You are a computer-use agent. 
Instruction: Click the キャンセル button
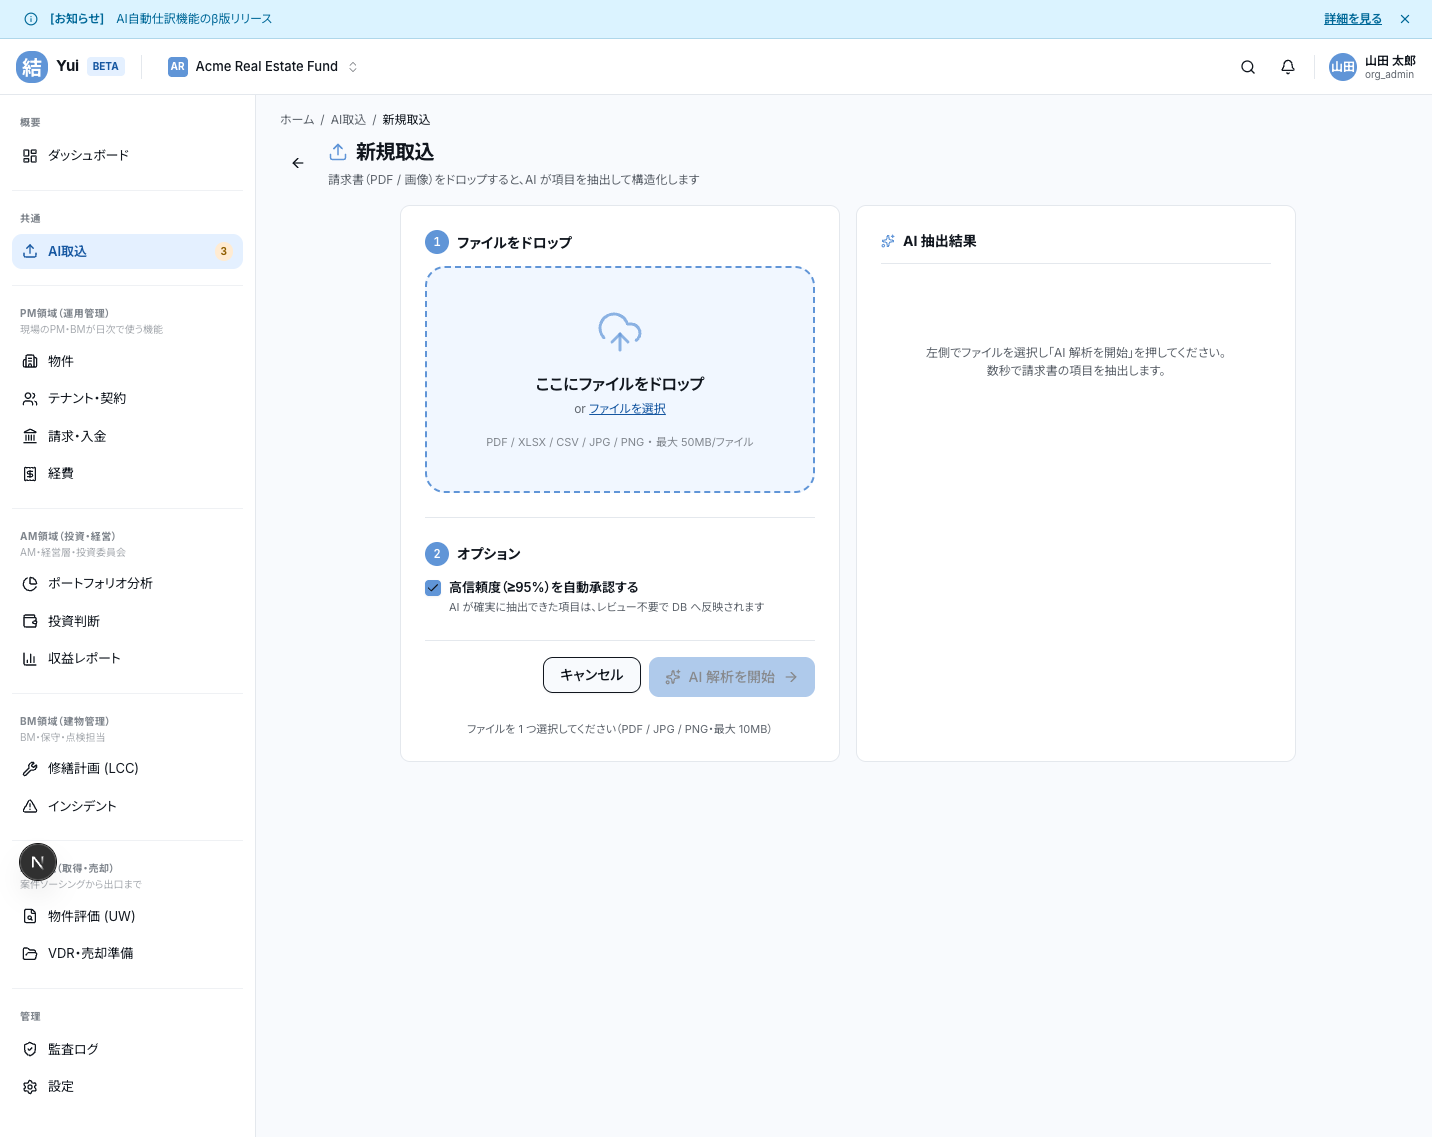[592, 675]
